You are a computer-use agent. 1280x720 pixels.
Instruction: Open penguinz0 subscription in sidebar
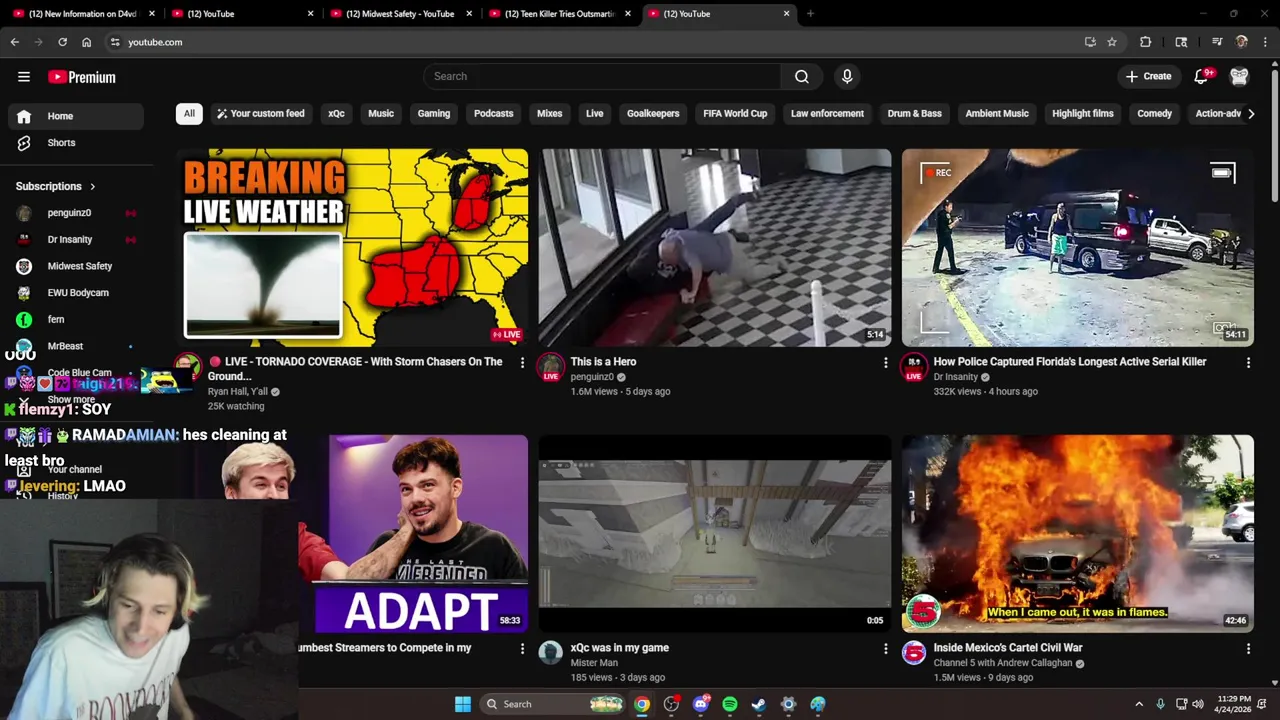(76, 213)
